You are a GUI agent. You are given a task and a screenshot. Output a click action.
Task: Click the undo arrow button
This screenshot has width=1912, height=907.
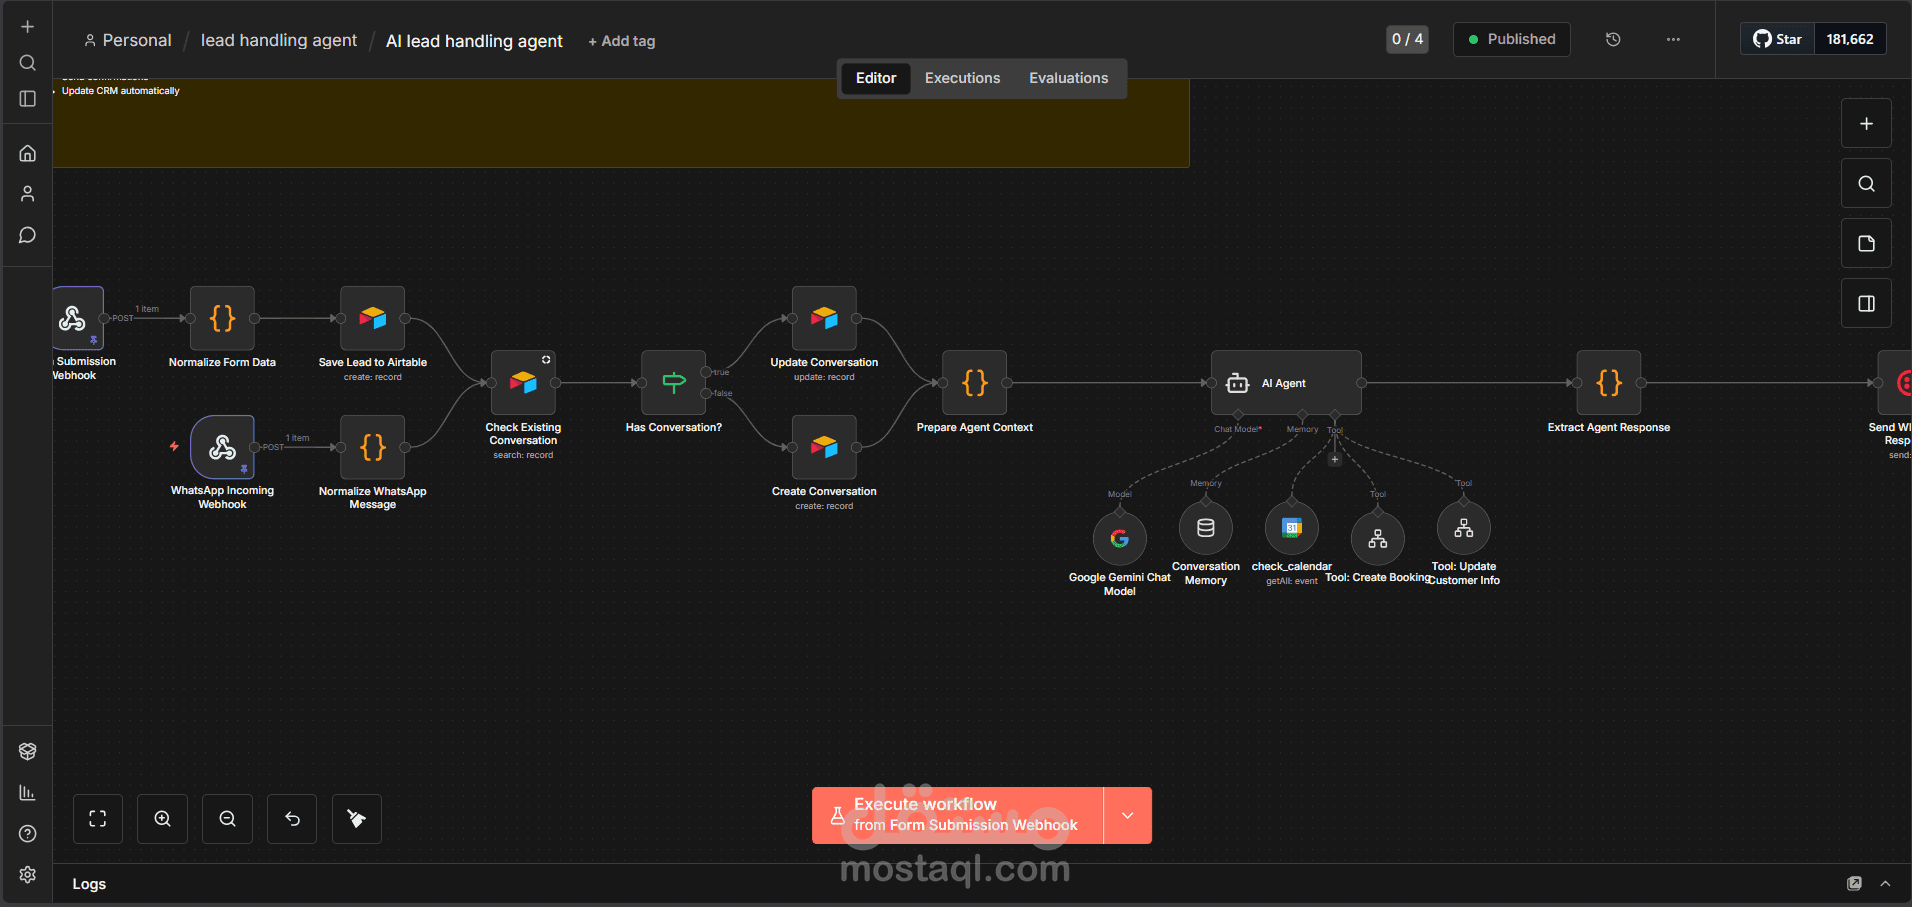click(x=292, y=819)
